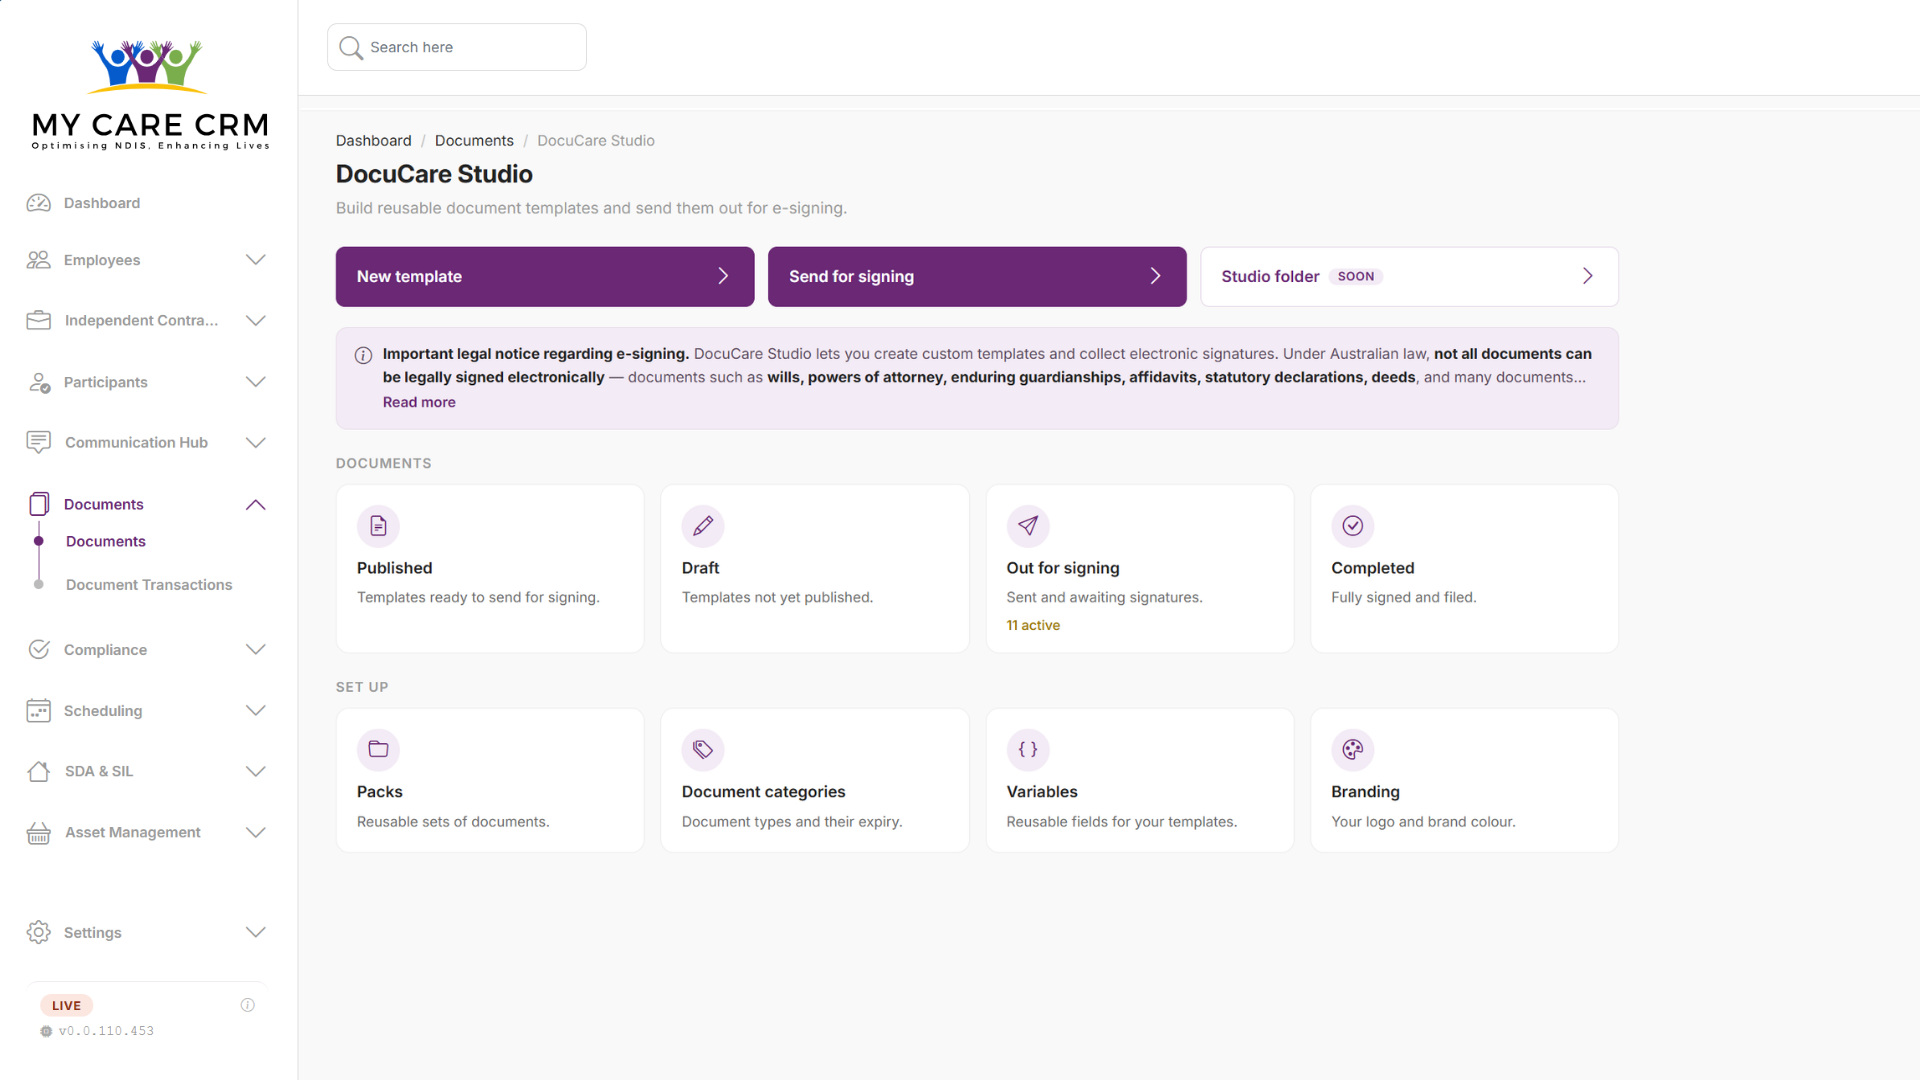
Task: Click the DocuCare Studio breadcrumb text
Action: pos(596,141)
